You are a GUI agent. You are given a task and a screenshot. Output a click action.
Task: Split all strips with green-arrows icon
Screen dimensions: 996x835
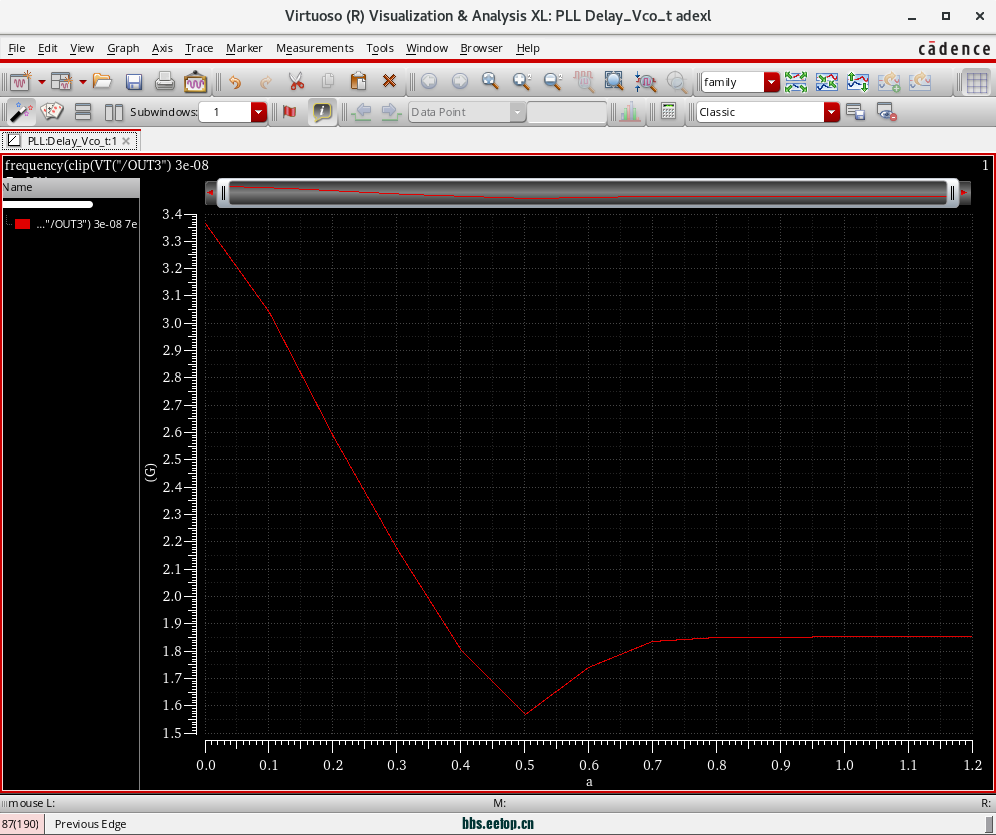(796, 81)
